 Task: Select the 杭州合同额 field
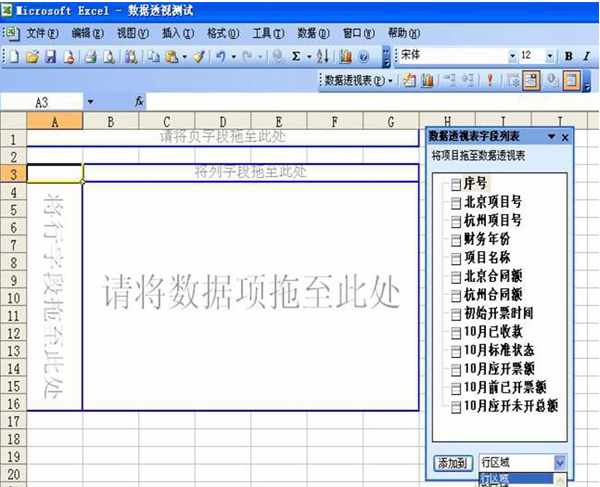click(x=492, y=295)
